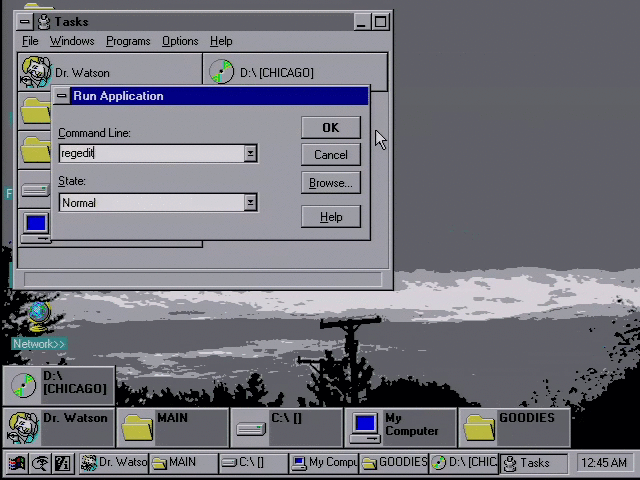Click the Tasks window title bar icon
This screenshot has height=480, width=640.
point(44,22)
